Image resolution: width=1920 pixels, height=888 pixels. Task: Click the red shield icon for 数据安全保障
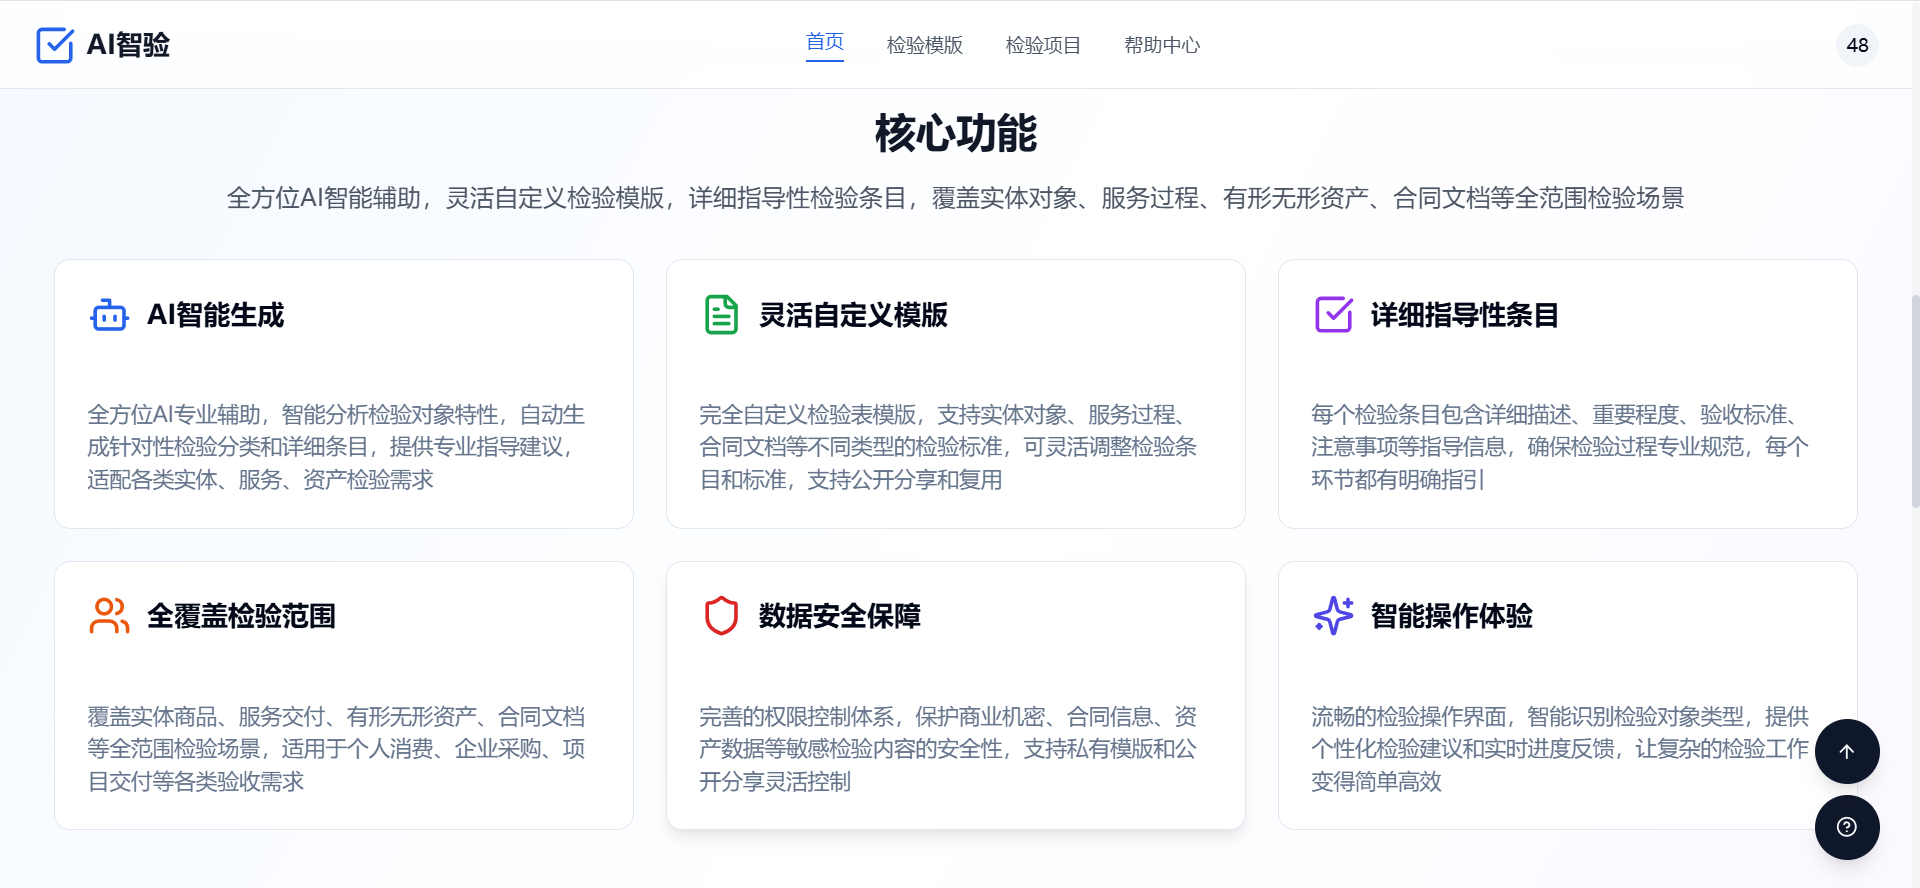pos(721,616)
